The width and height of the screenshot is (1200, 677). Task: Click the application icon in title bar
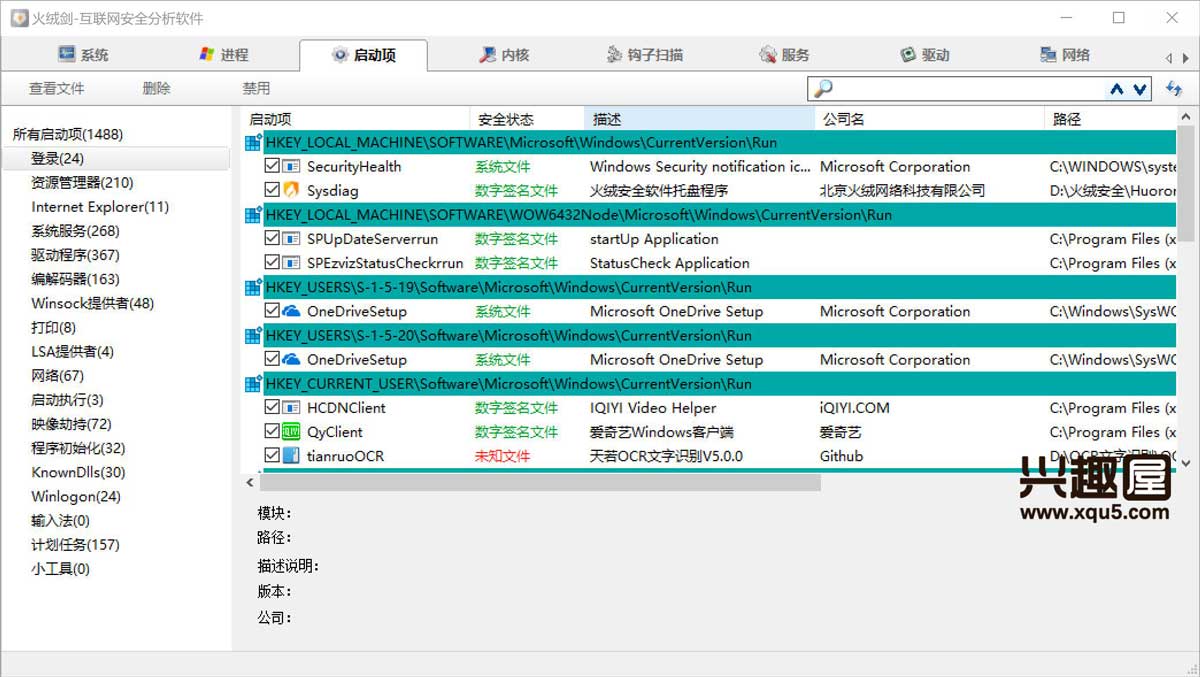[x=18, y=17]
